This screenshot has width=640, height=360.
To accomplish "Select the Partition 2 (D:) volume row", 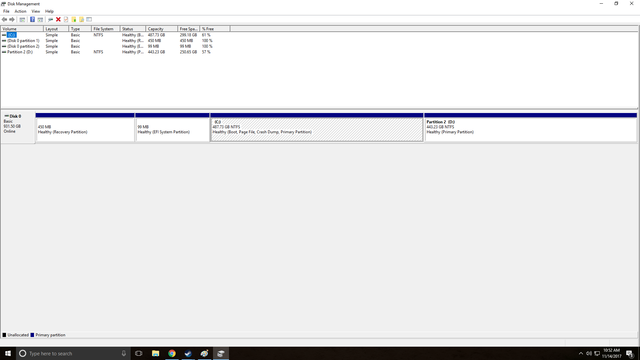I will point(116,52).
